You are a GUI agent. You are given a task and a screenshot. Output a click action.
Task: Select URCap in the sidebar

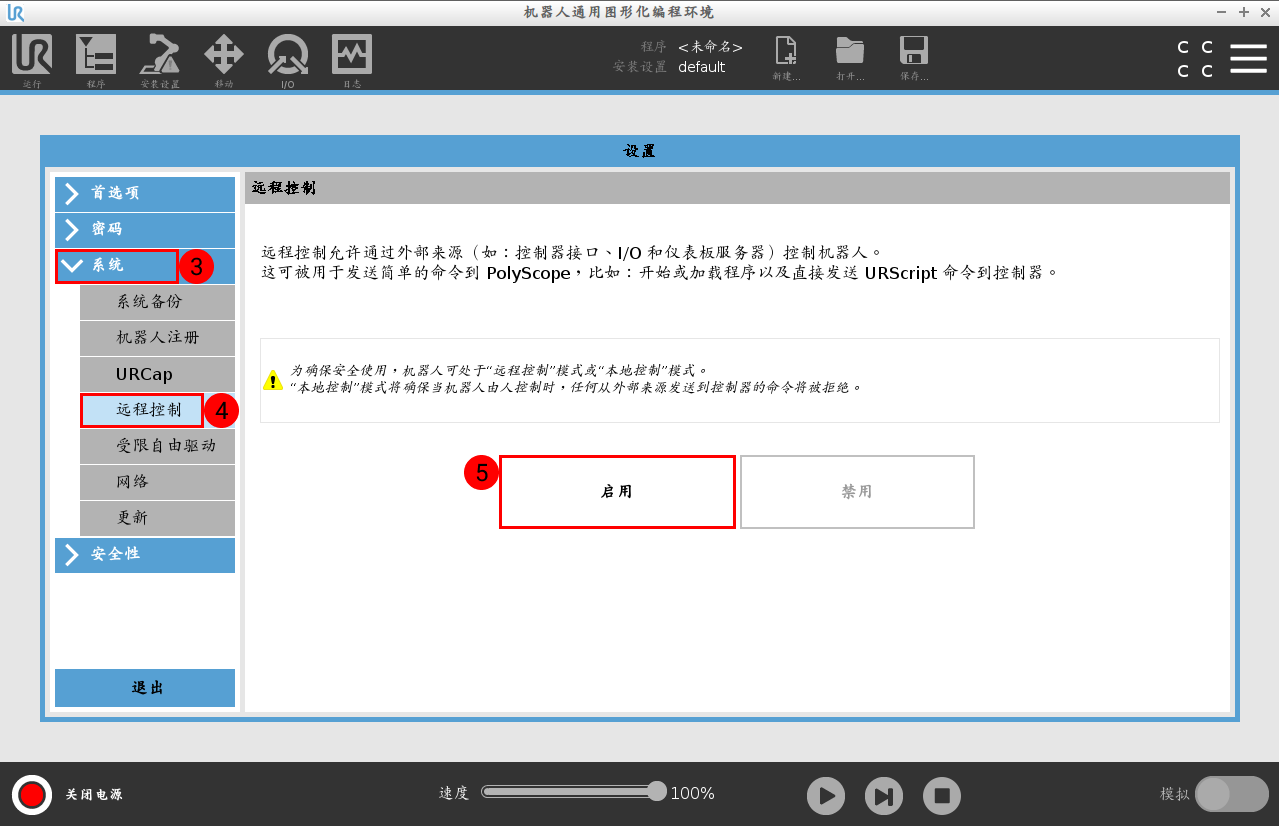coord(157,374)
